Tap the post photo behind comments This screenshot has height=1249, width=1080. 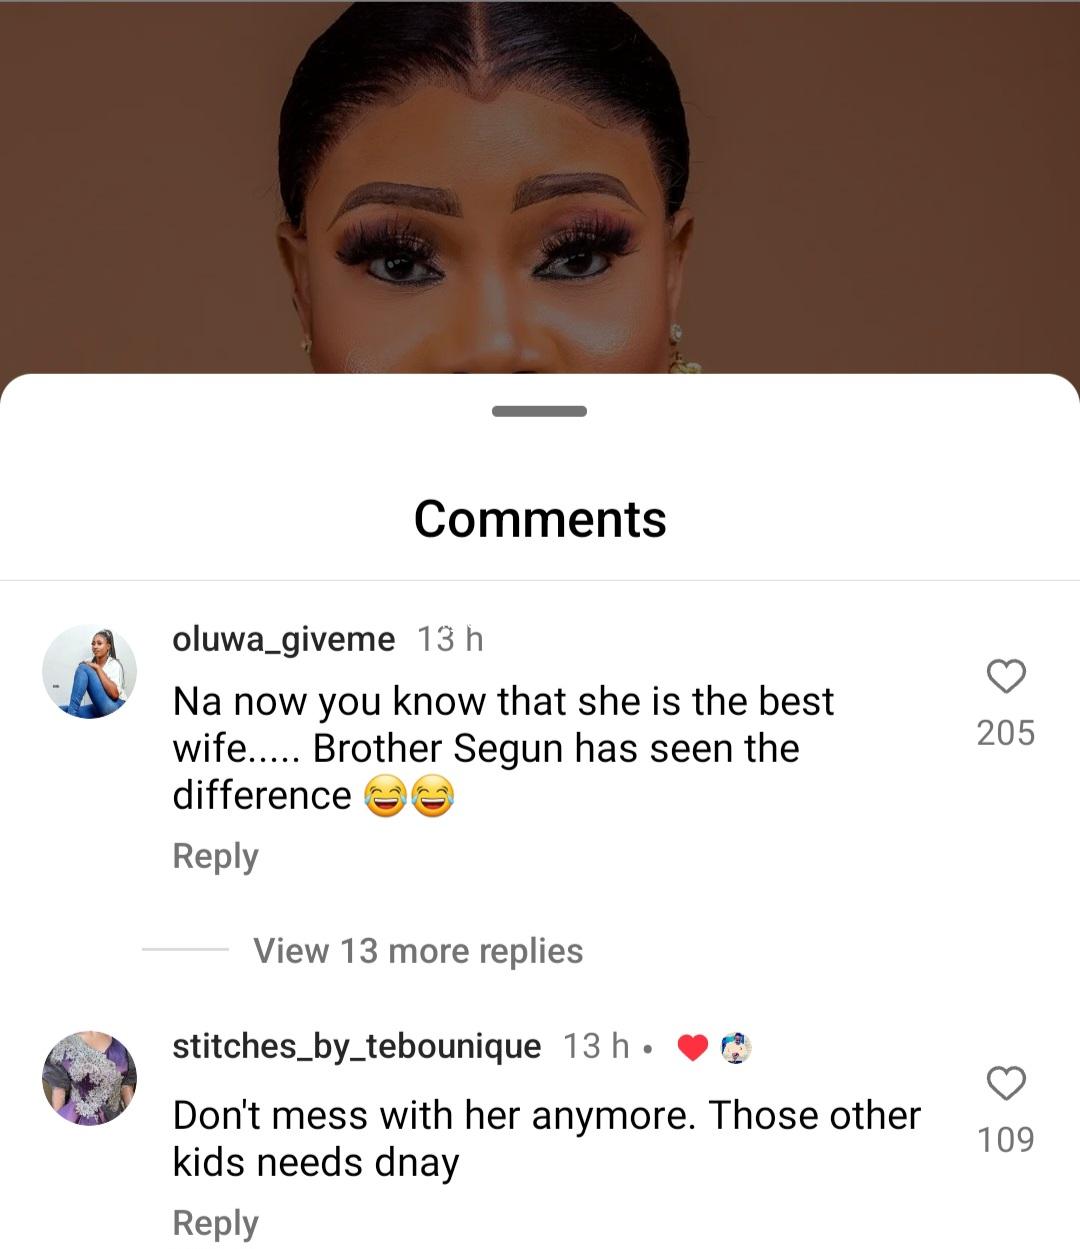point(540,180)
